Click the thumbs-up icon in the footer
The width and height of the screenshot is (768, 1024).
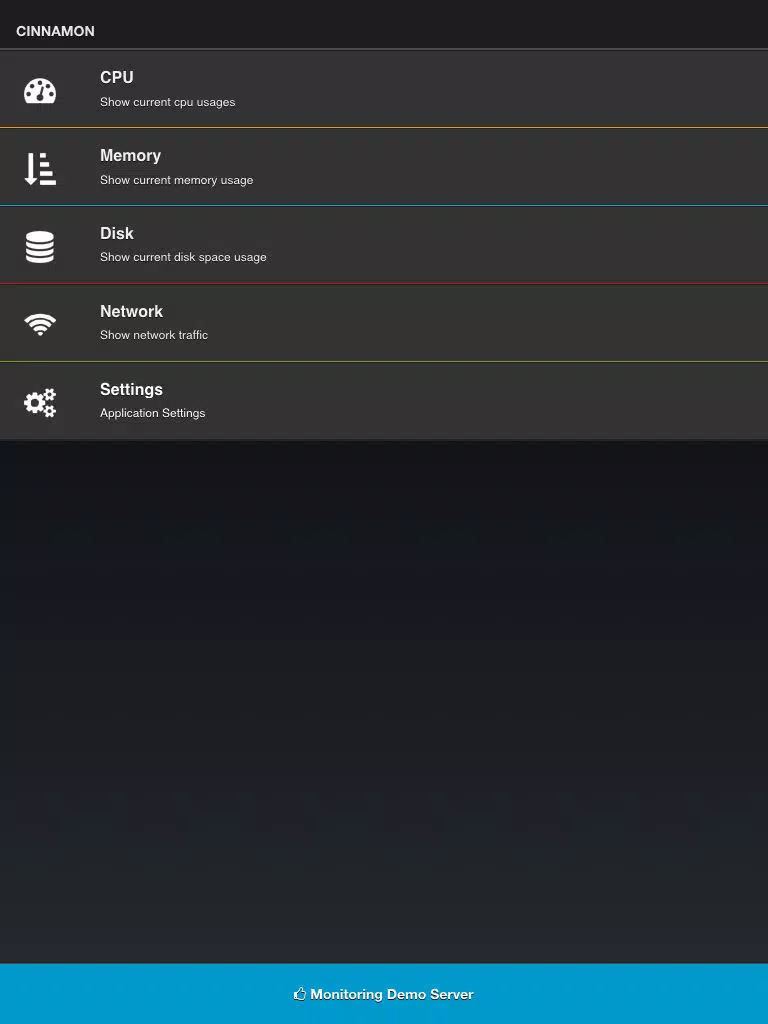coord(300,994)
